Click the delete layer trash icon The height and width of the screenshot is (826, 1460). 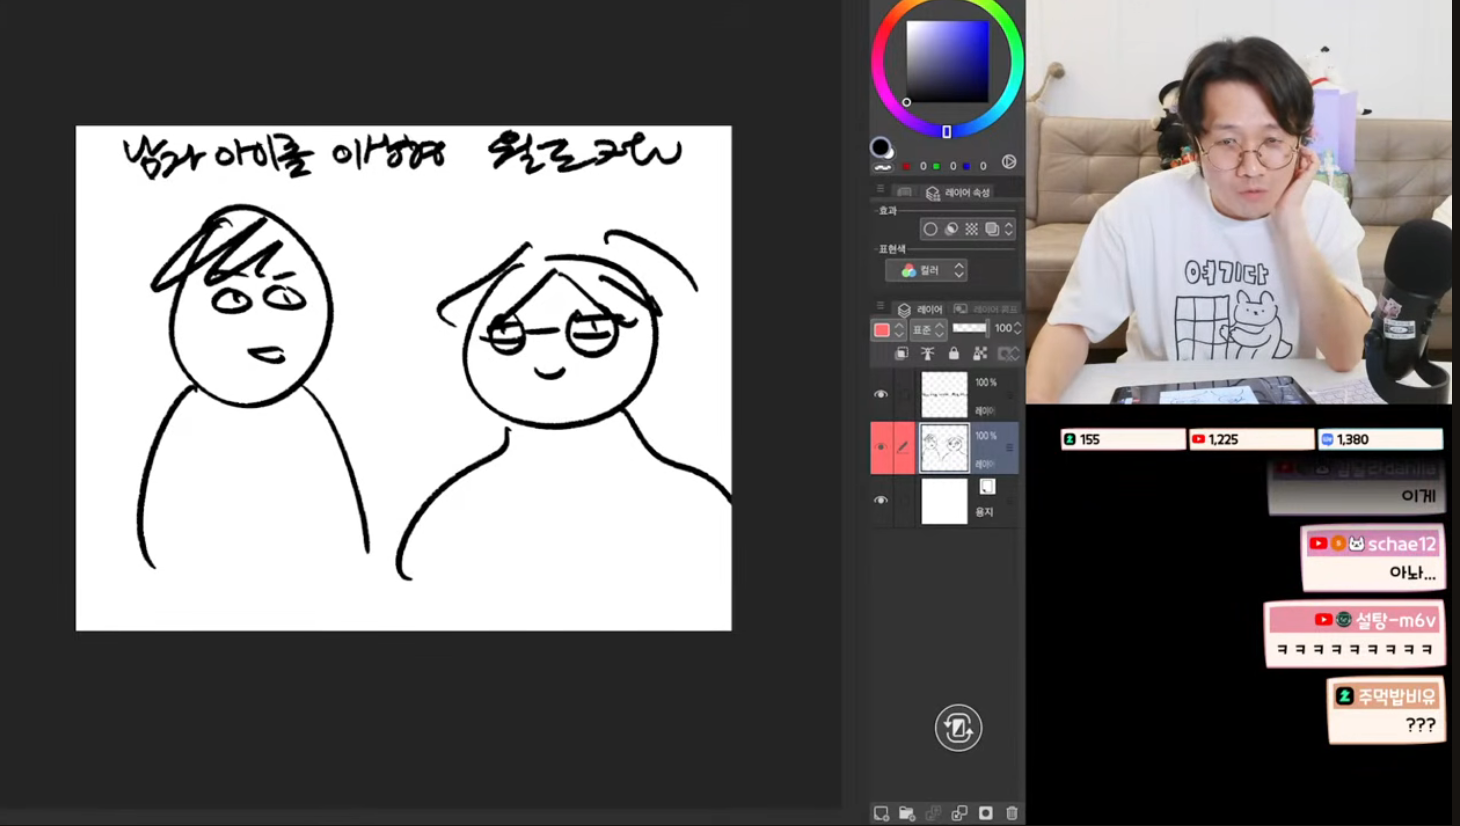point(1011,813)
